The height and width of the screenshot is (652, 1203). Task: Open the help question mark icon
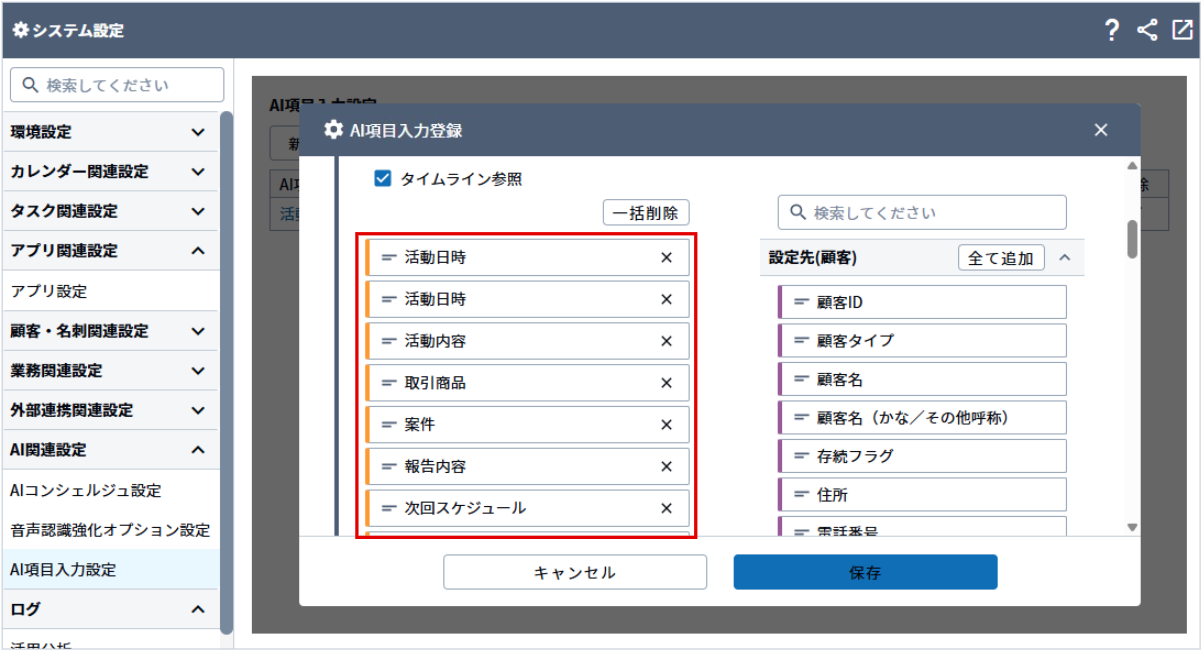point(1112,30)
